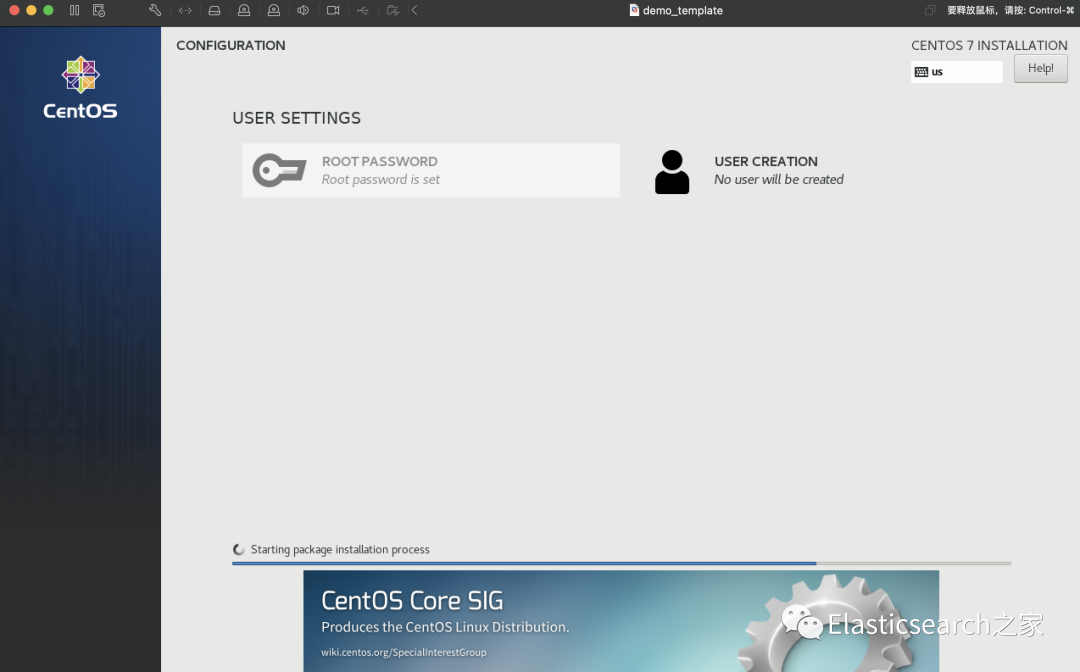Click the CONFIGURATION heading
This screenshot has height=672, width=1080.
tap(231, 45)
